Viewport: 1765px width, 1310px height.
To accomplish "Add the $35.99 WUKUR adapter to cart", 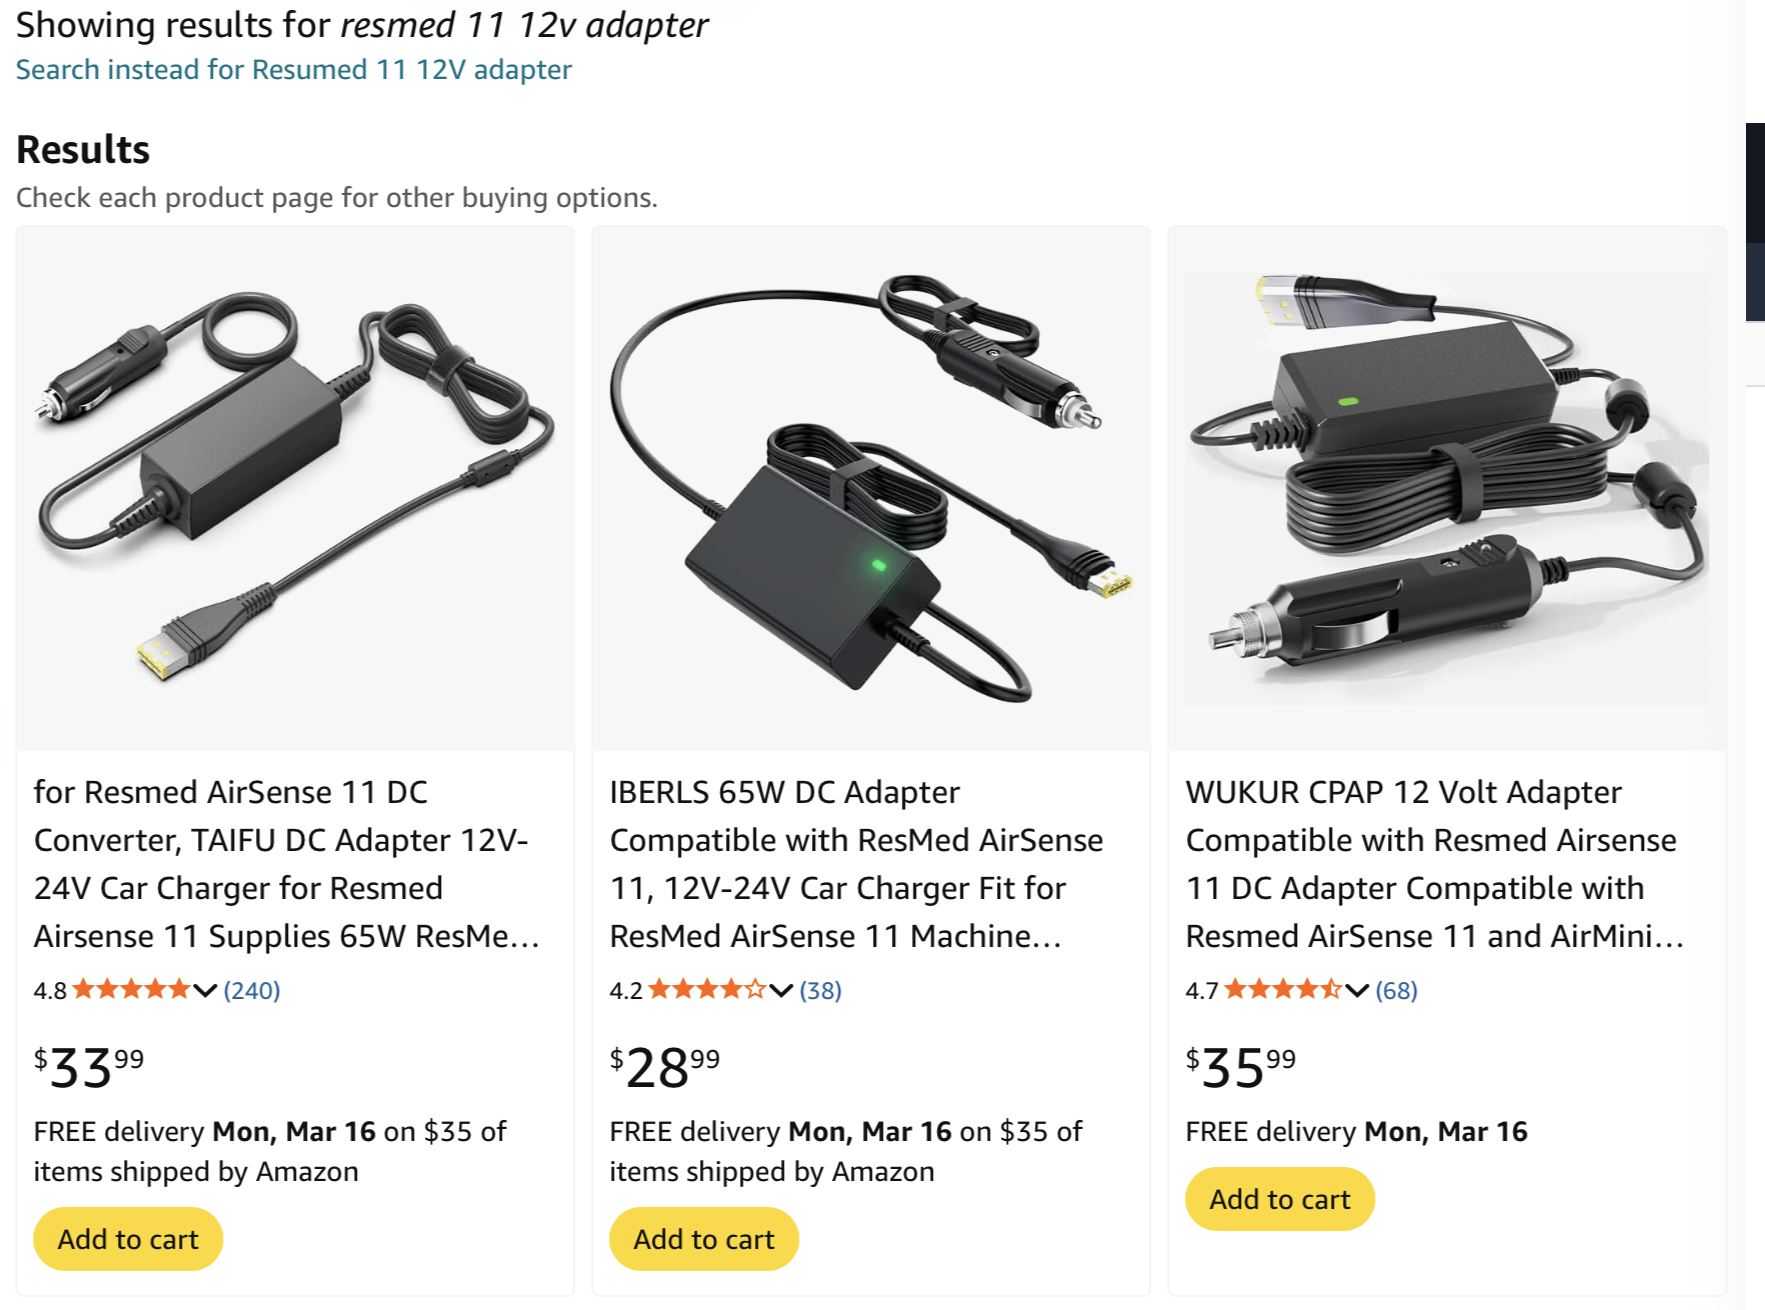I will (1280, 1199).
